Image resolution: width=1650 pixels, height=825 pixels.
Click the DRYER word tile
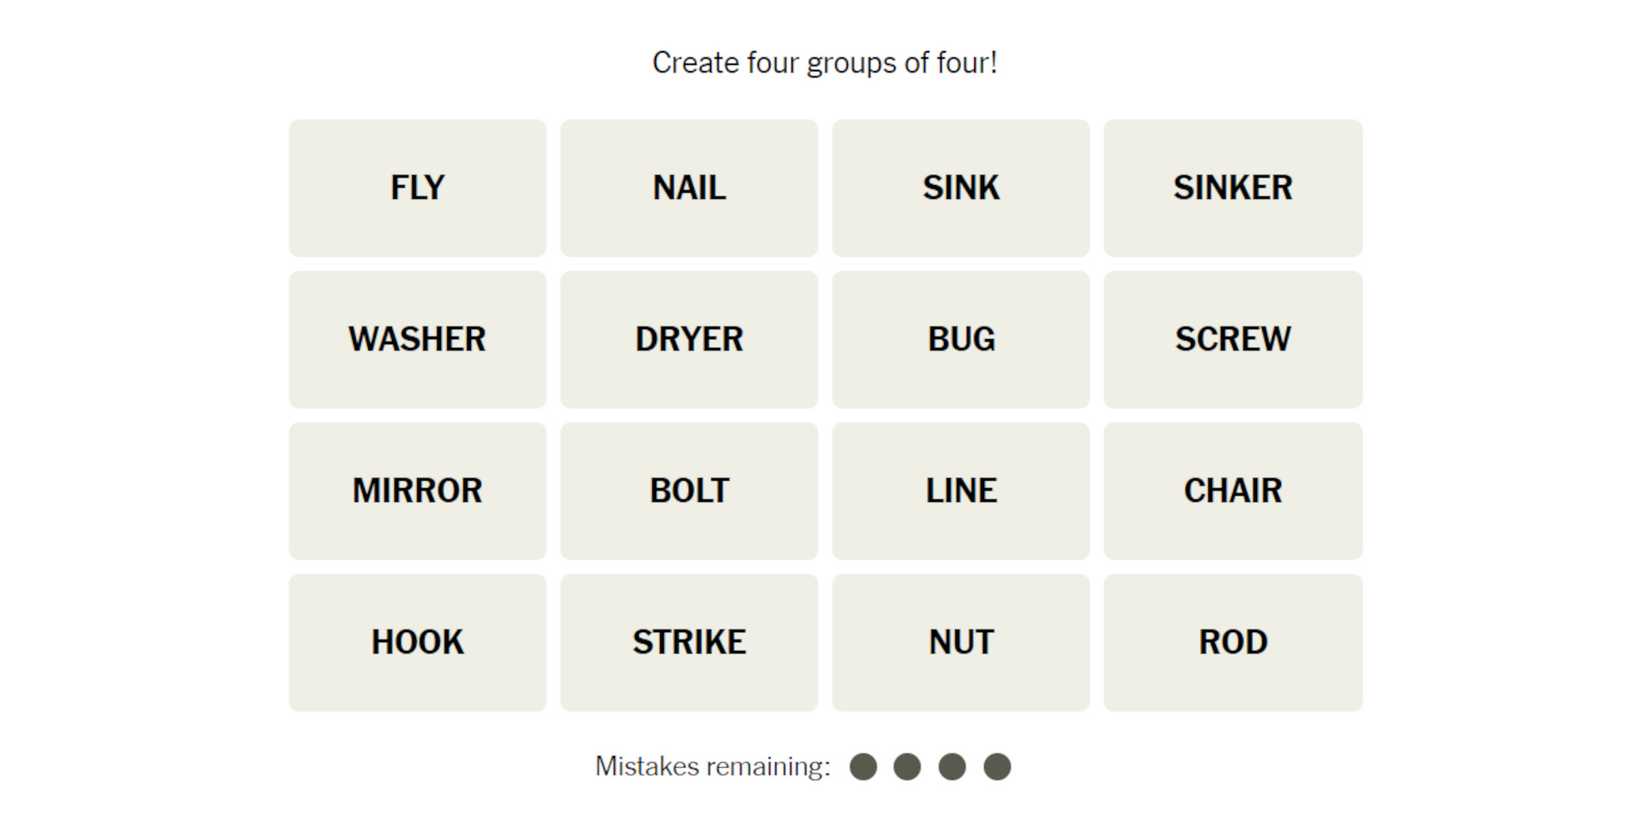tap(689, 339)
